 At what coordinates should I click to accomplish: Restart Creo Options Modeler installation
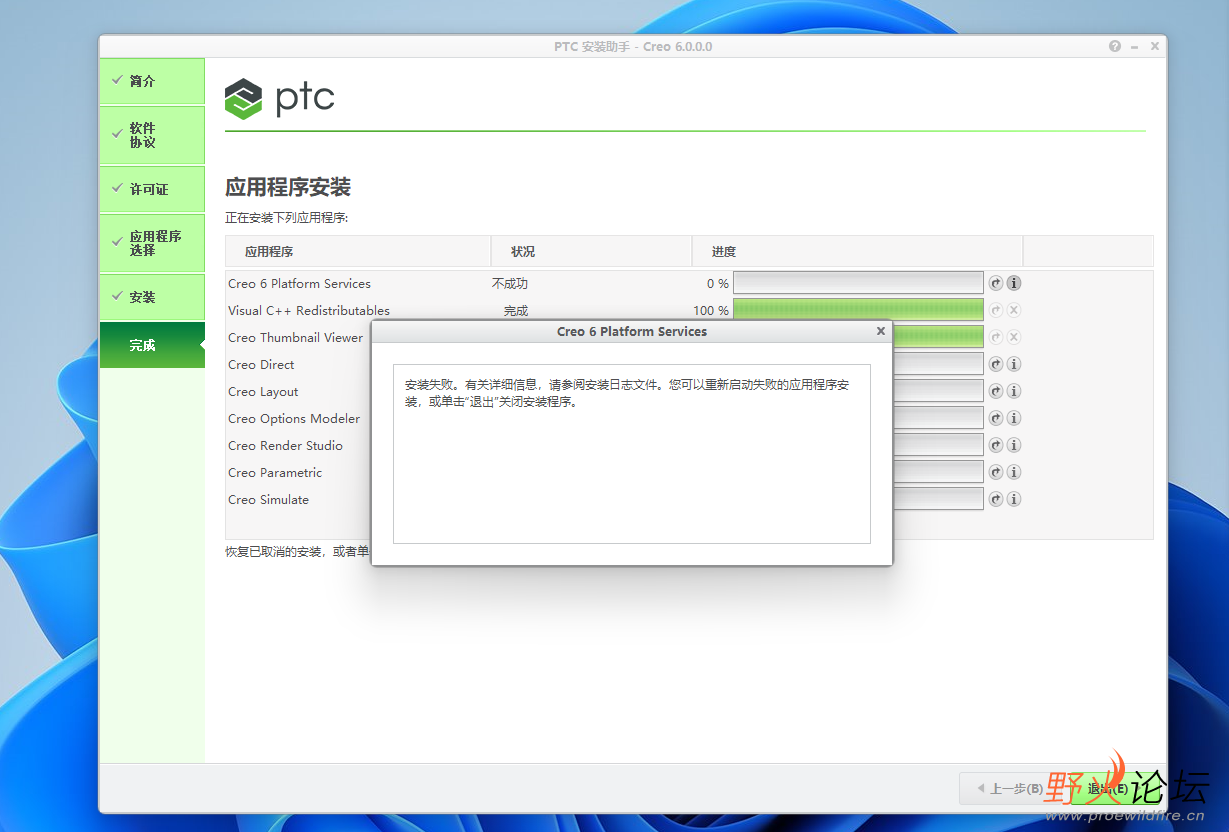click(996, 418)
